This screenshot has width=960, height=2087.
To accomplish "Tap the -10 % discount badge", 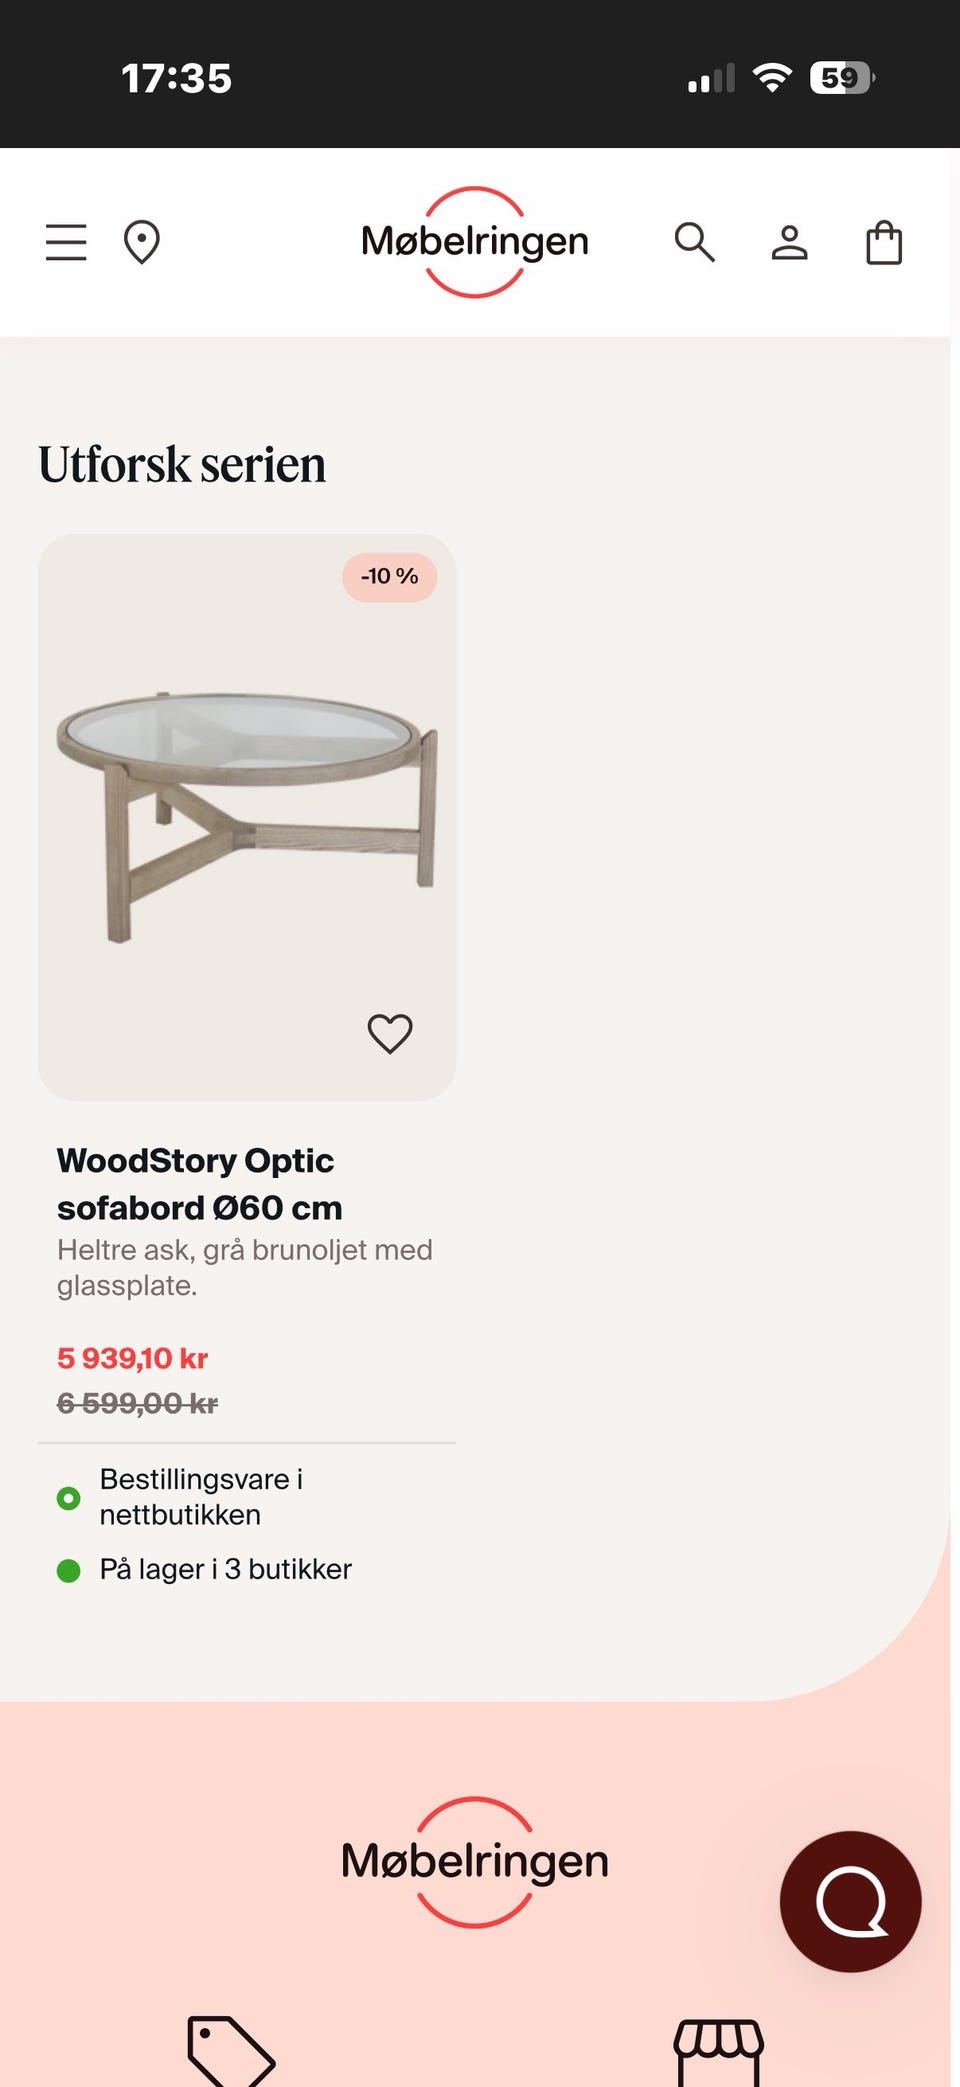I will (389, 577).
